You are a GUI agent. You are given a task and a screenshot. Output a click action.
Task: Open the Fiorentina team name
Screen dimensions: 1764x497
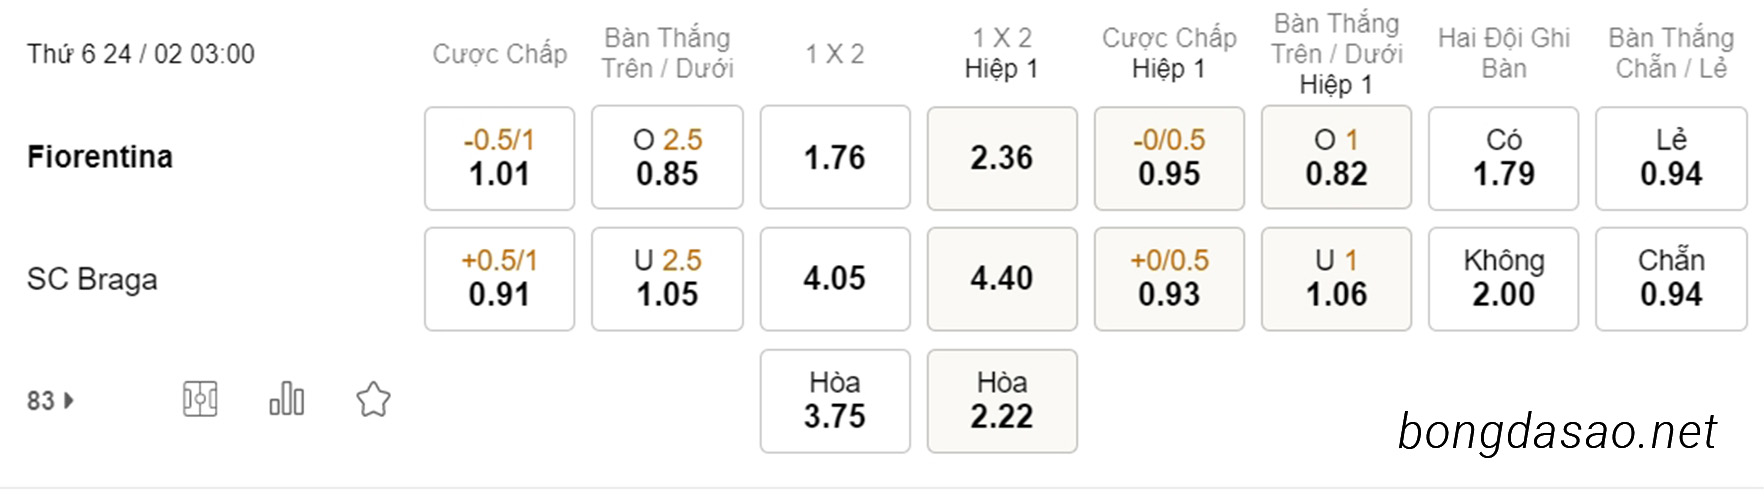pos(100,157)
